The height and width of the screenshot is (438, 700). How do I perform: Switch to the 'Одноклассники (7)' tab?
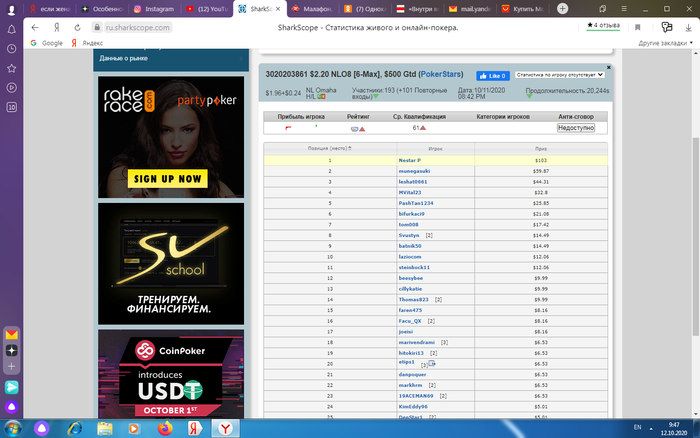coord(365,9)
